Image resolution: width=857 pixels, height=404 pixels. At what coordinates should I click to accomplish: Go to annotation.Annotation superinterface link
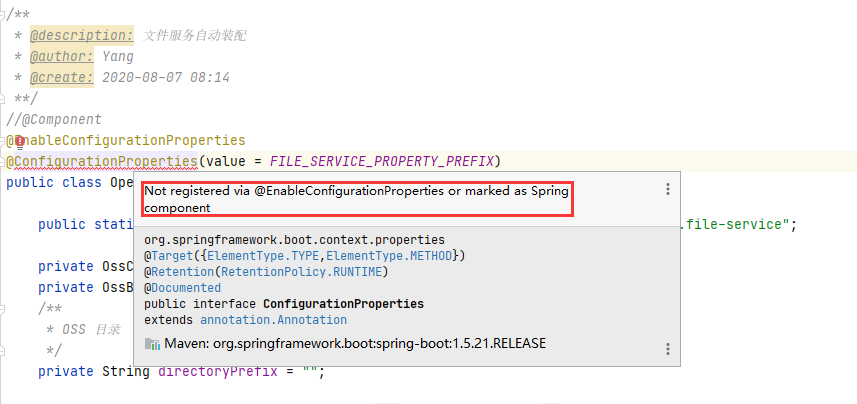tap(273, 320)
